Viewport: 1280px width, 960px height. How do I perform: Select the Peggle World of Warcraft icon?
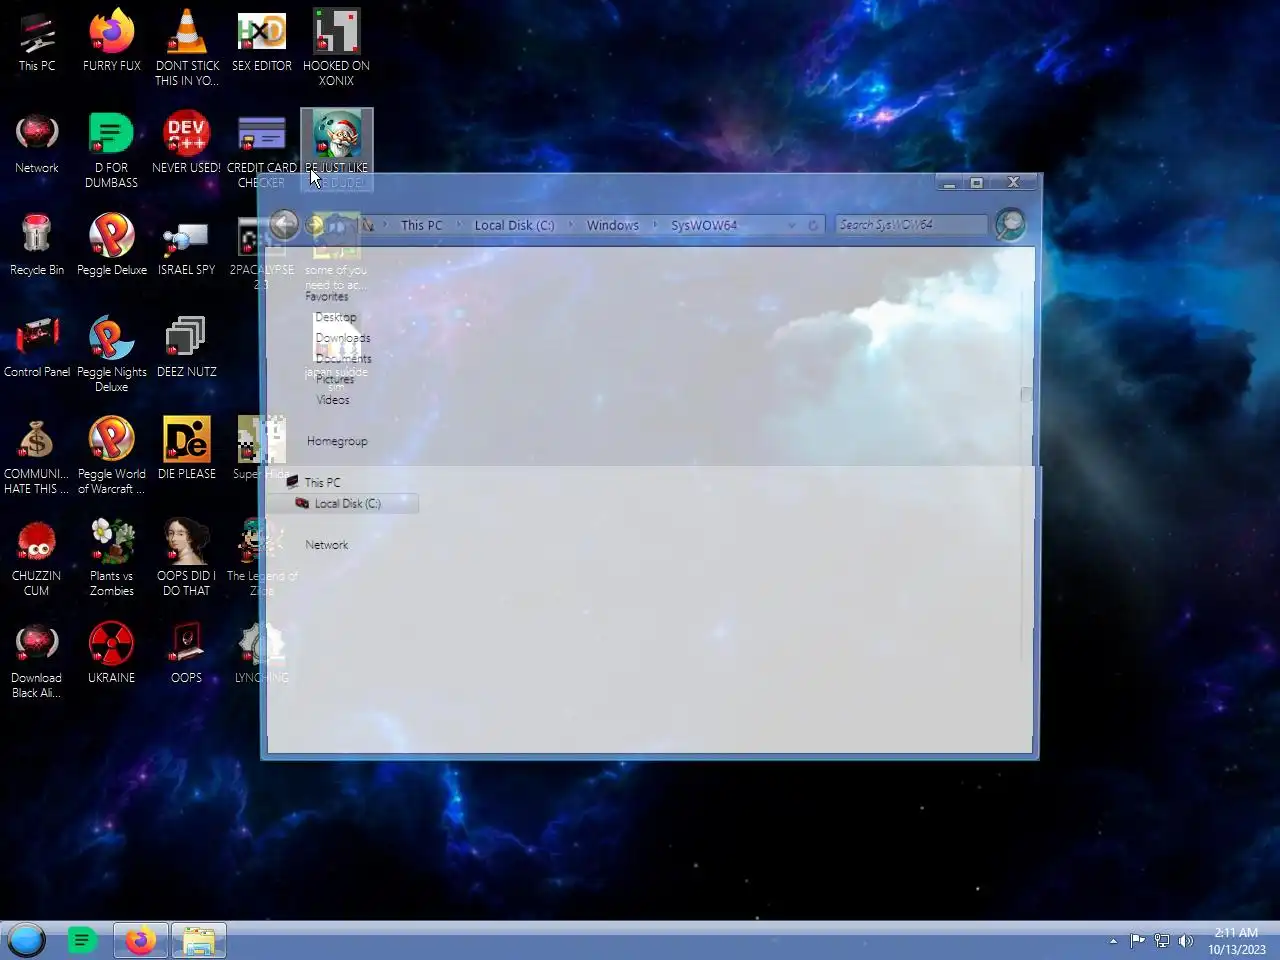pos(112,455)
